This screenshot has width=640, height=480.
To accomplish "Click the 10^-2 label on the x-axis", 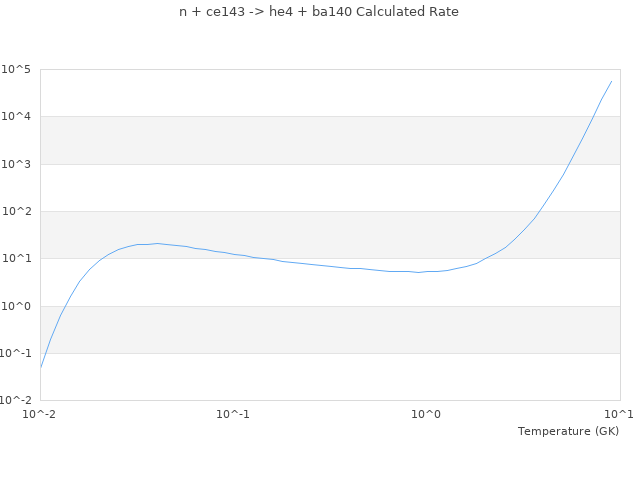I will click(x=40, y=414).
